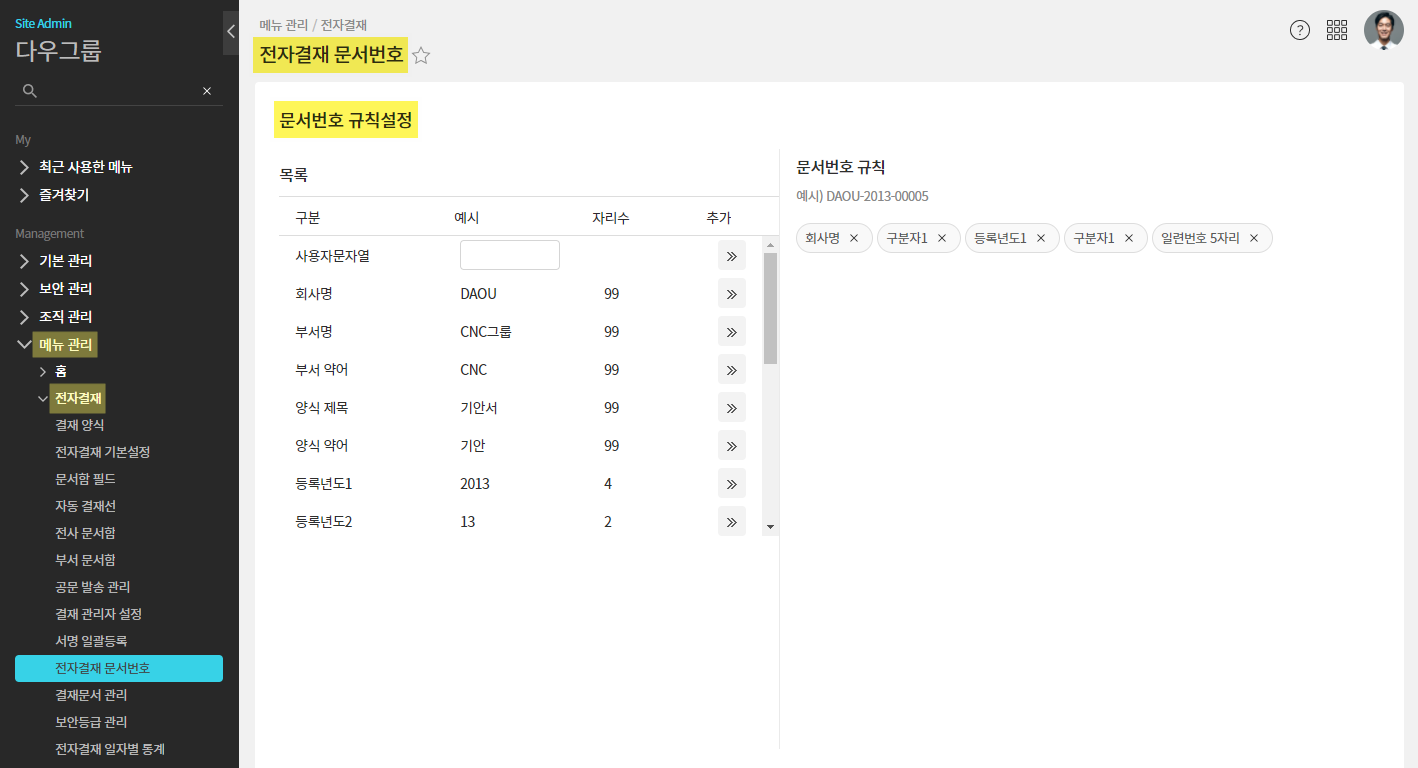Go to 결재문서 관리 page
This screenshot has width=1418, height=768.
click(x=91, y=695)
